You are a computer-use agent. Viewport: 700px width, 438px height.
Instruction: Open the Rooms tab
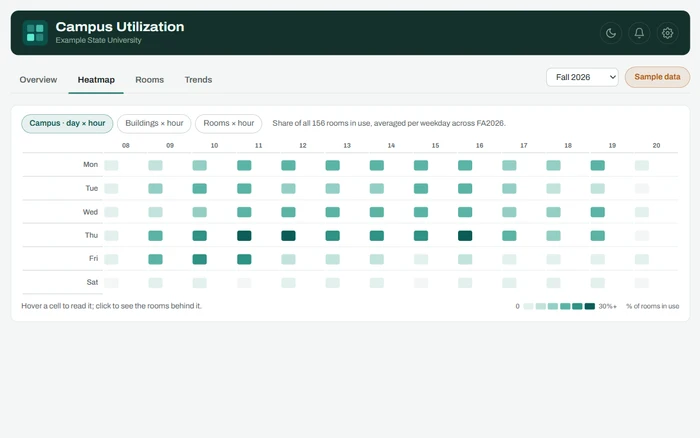click(150, 79)
